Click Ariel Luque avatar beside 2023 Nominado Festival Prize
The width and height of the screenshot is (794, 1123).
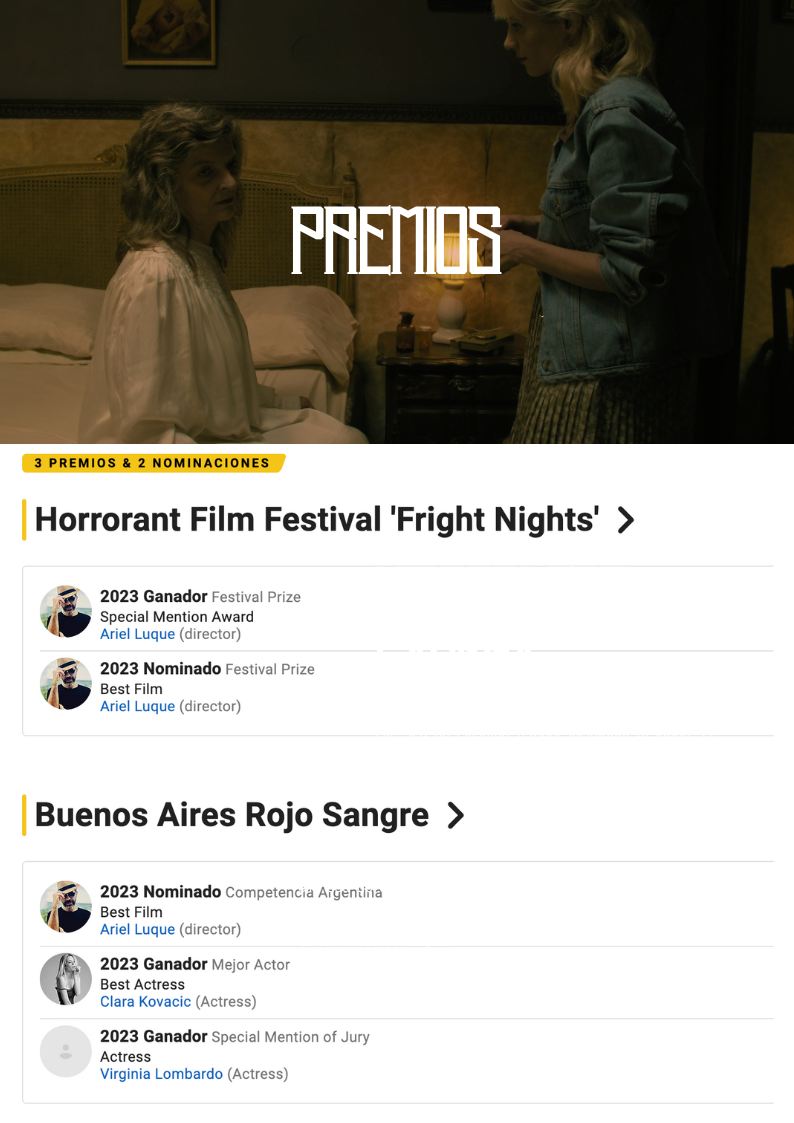66,684
